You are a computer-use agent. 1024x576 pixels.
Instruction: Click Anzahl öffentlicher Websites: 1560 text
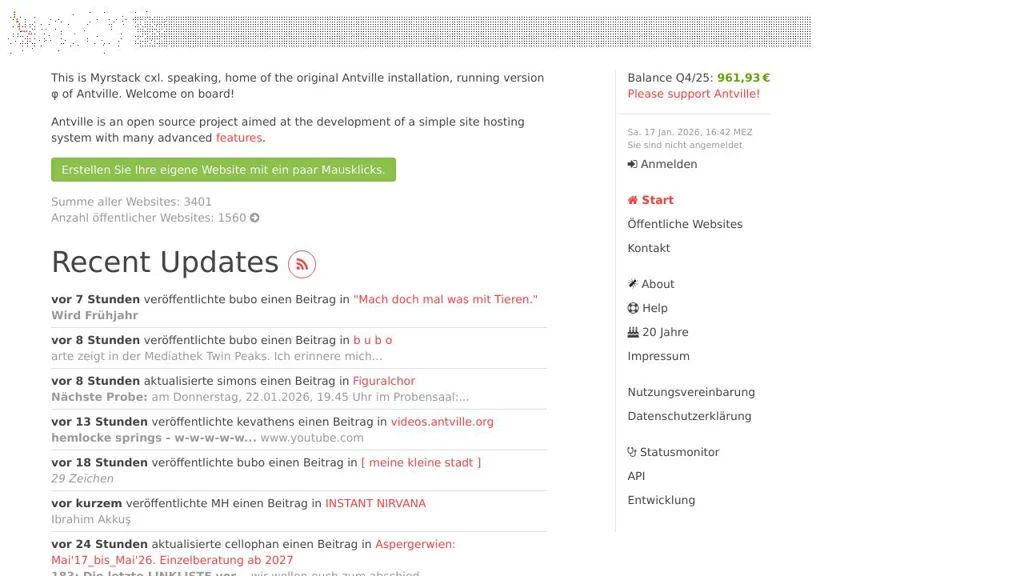coord(149,217)
